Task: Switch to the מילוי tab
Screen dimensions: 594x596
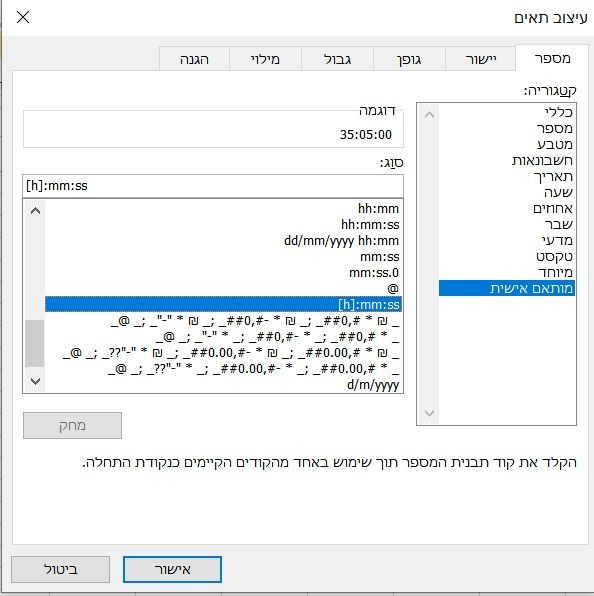Action: pyautogui.click(x=265, y=59)
